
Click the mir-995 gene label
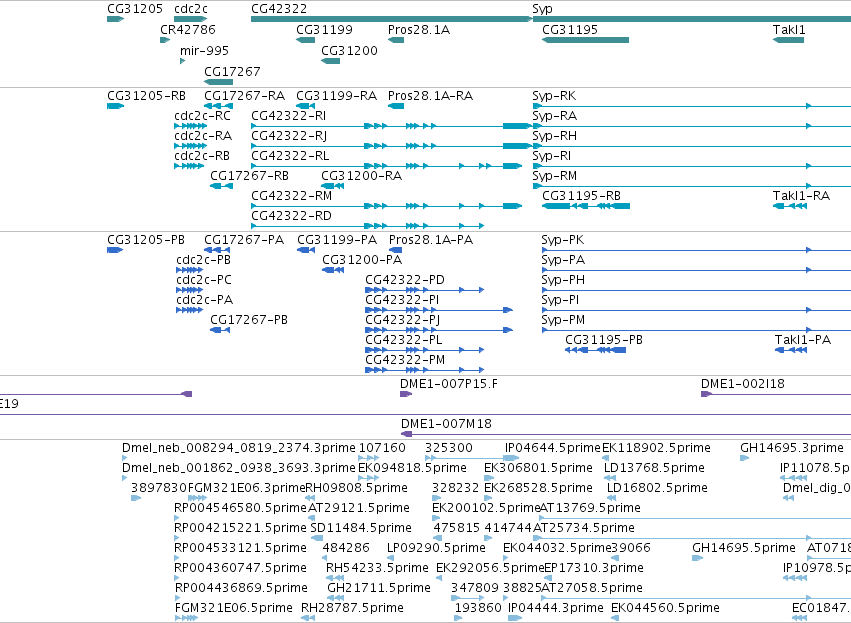click(204, 50)
